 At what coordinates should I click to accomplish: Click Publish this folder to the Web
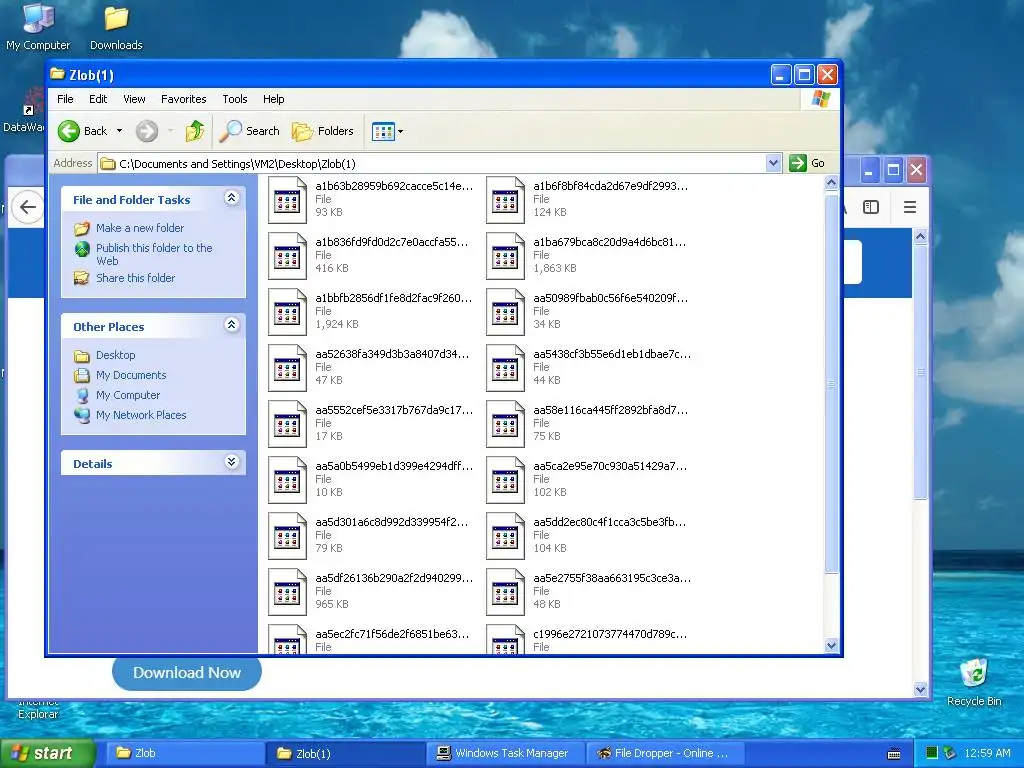154,254
